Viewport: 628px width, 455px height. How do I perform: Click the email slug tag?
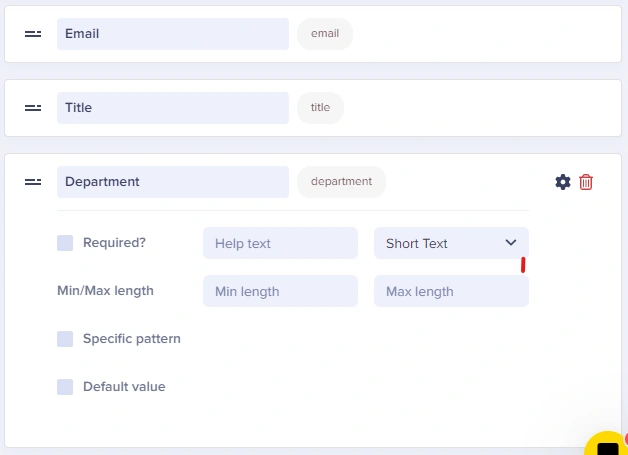(x=325, y=34)
